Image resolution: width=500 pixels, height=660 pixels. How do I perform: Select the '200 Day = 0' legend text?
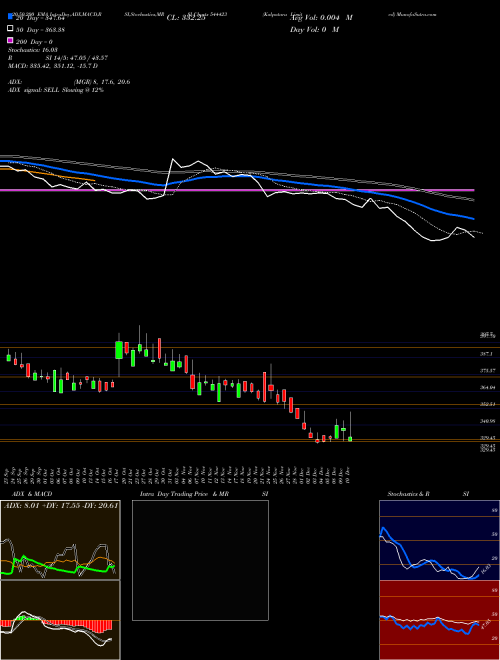pyautogui.click(x=34, y=42)
